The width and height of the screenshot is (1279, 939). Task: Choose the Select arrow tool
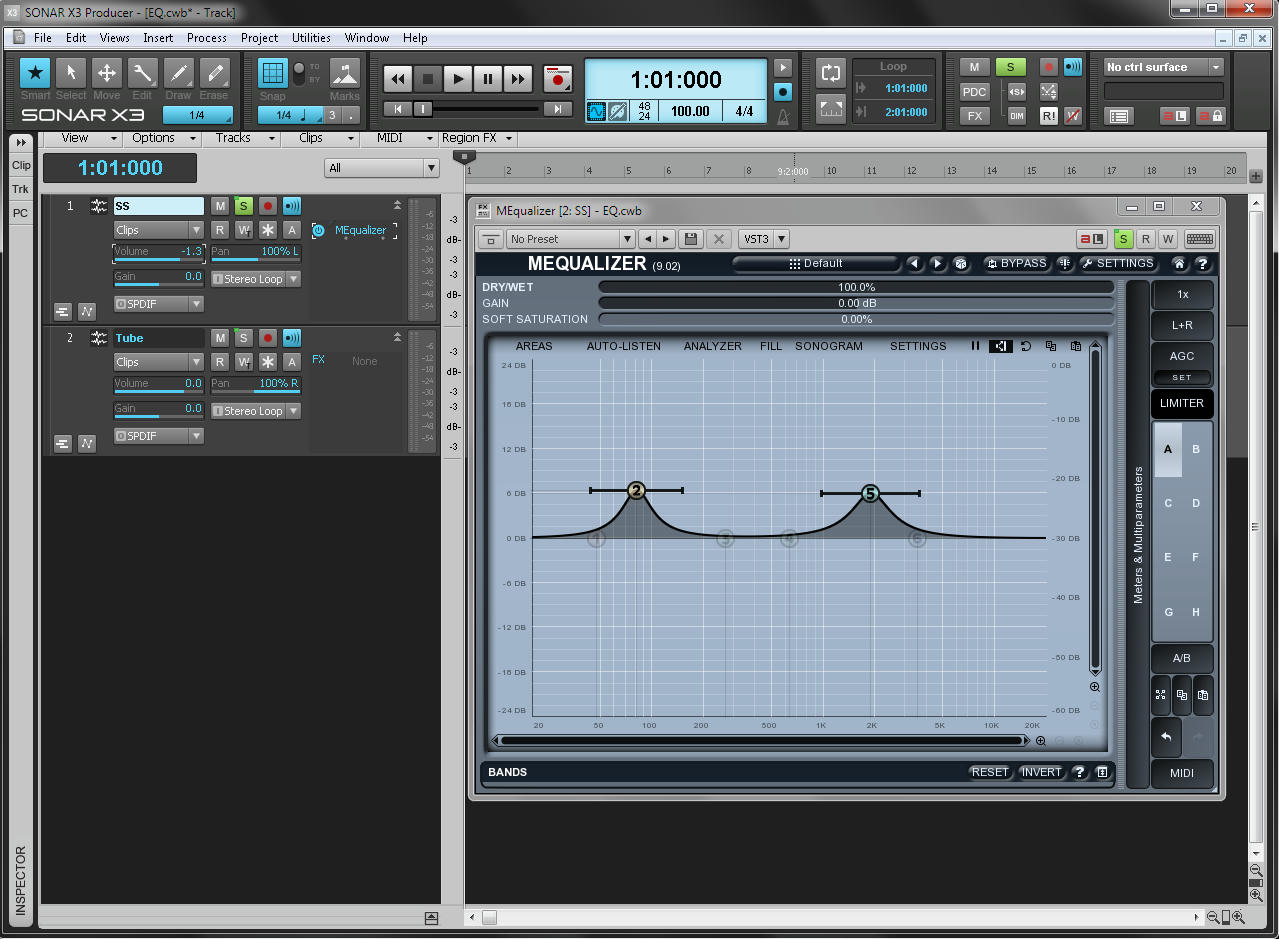71,73
